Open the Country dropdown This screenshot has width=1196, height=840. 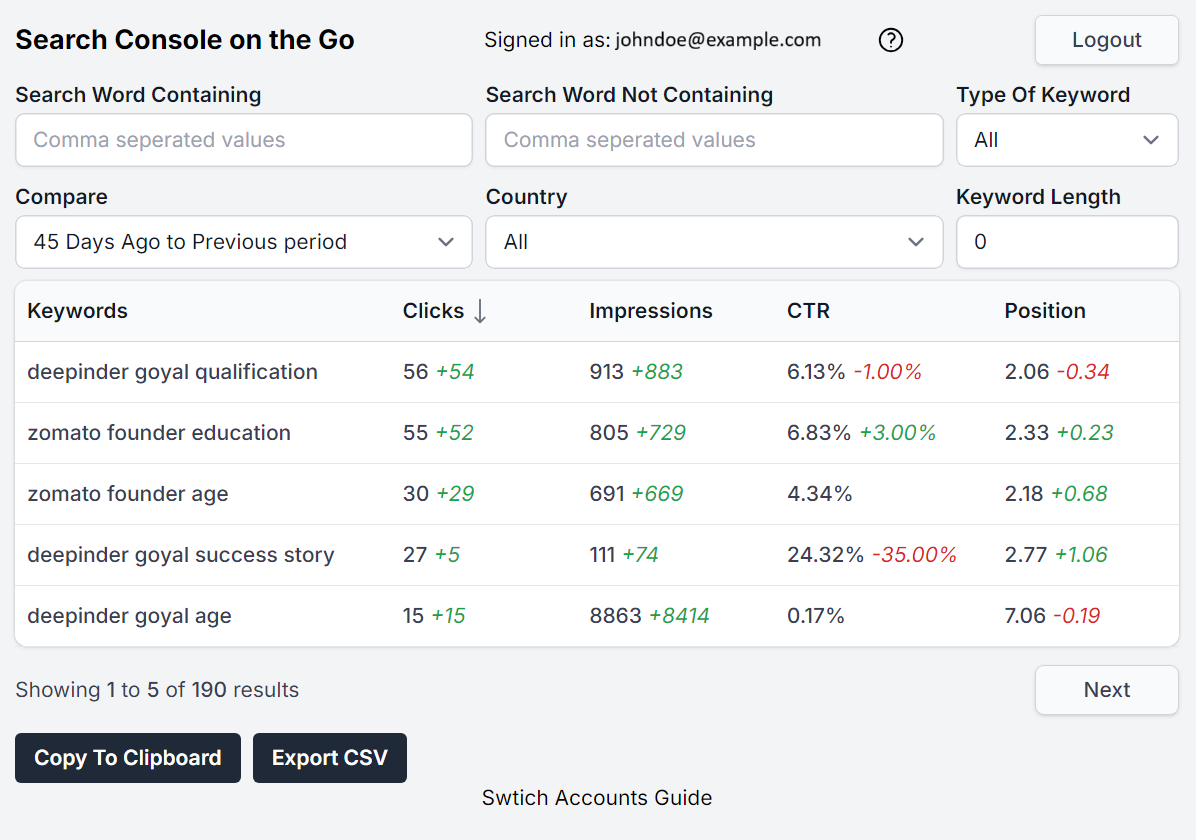(x=713, y=242)
